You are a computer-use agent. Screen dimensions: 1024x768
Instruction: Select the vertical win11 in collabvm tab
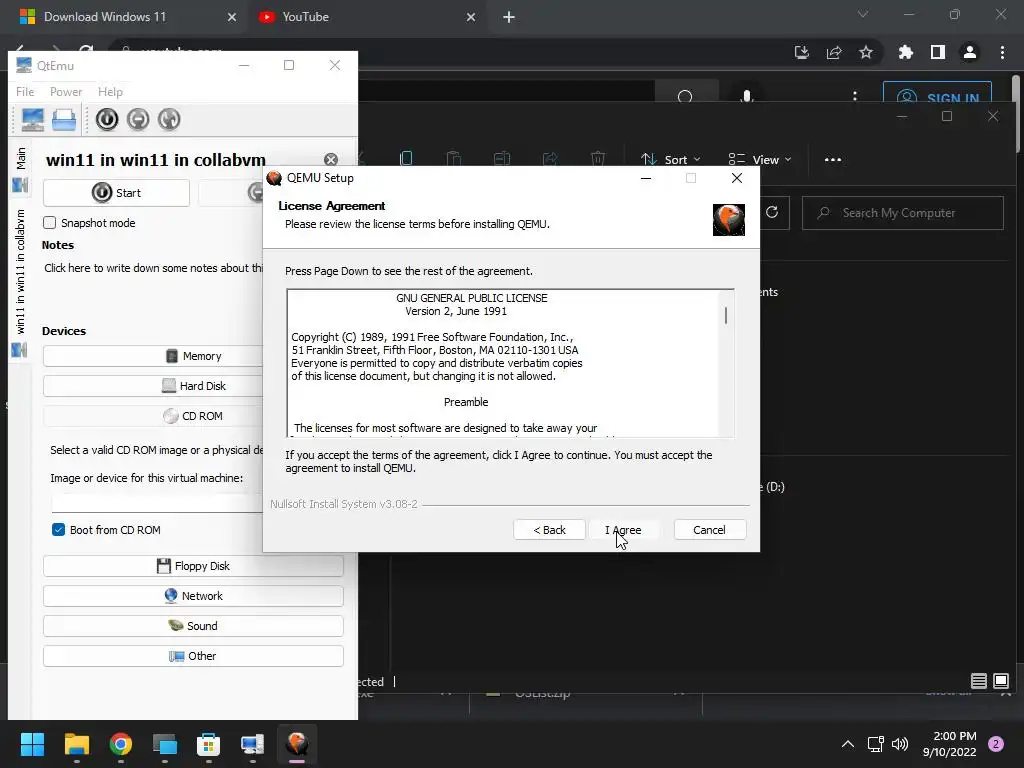pos(20,282)
